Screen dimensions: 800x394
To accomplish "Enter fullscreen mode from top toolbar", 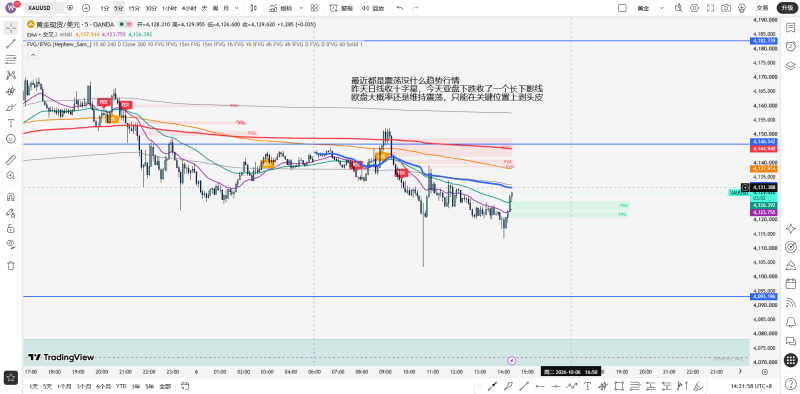I will pyautogui.click(x=710, y=8).
